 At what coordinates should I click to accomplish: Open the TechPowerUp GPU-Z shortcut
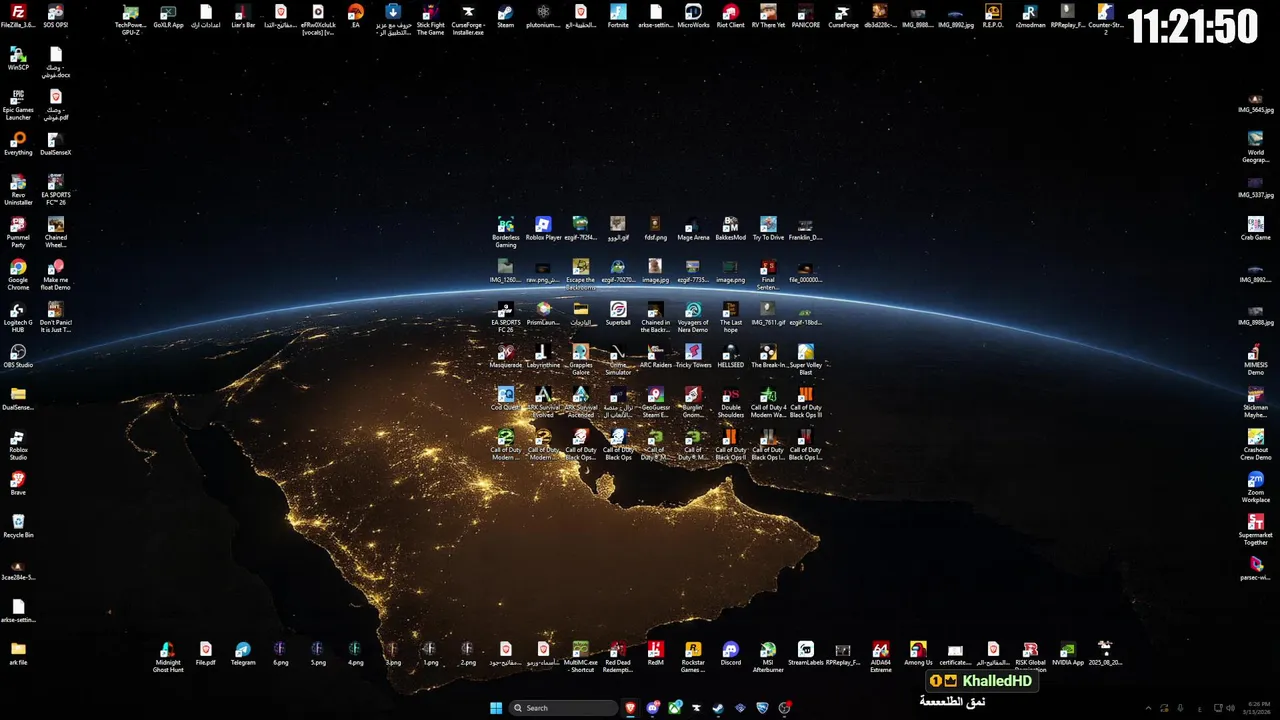pos(131,20)
